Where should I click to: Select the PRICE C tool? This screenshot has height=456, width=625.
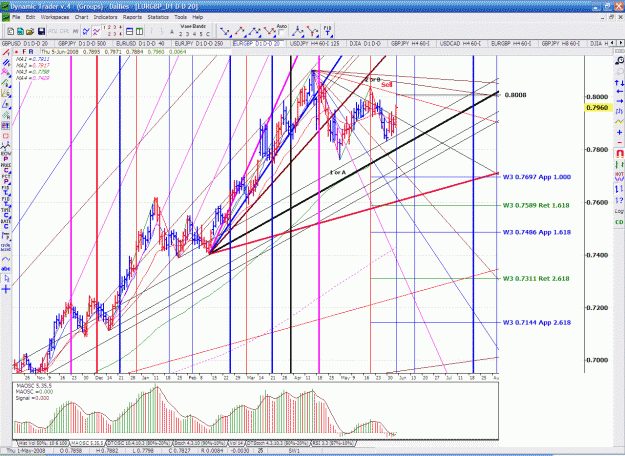tap(6, 167)
